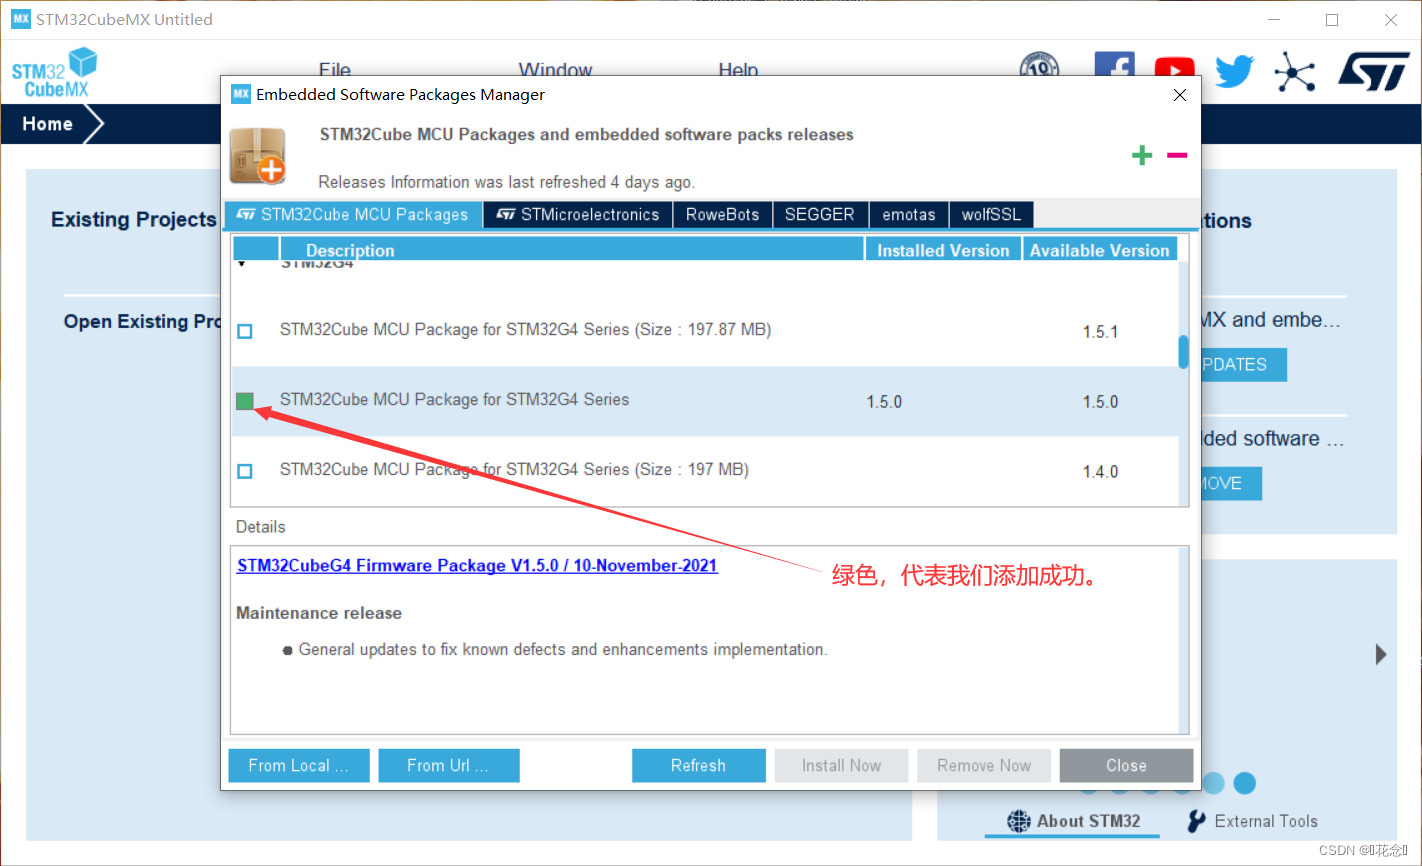
Task: Go to the Home breadcrumb
Action: pyautogui.click(x=48, y=124)
